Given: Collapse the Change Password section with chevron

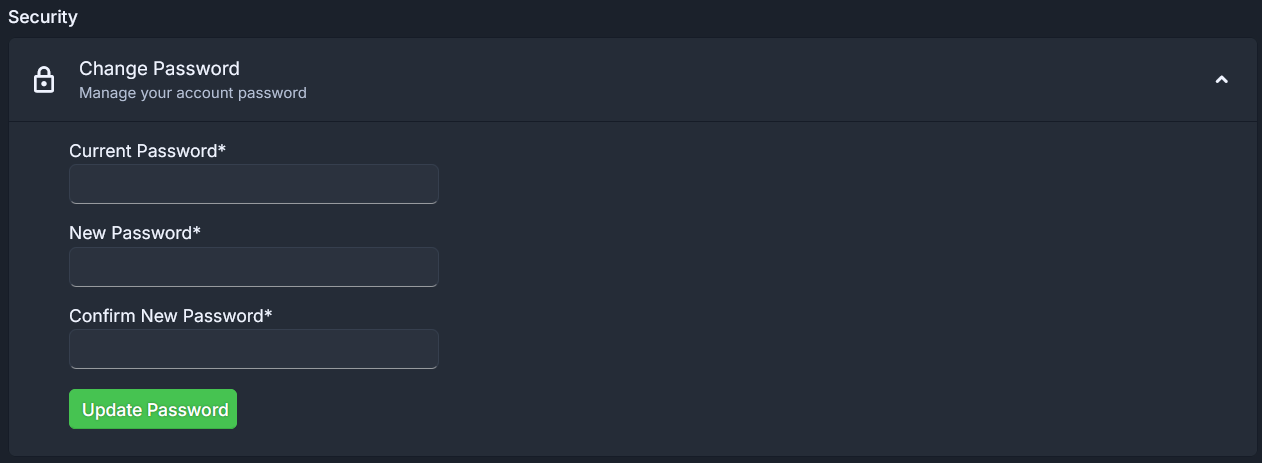Looking at the screenshot, I should point(1221,80).
